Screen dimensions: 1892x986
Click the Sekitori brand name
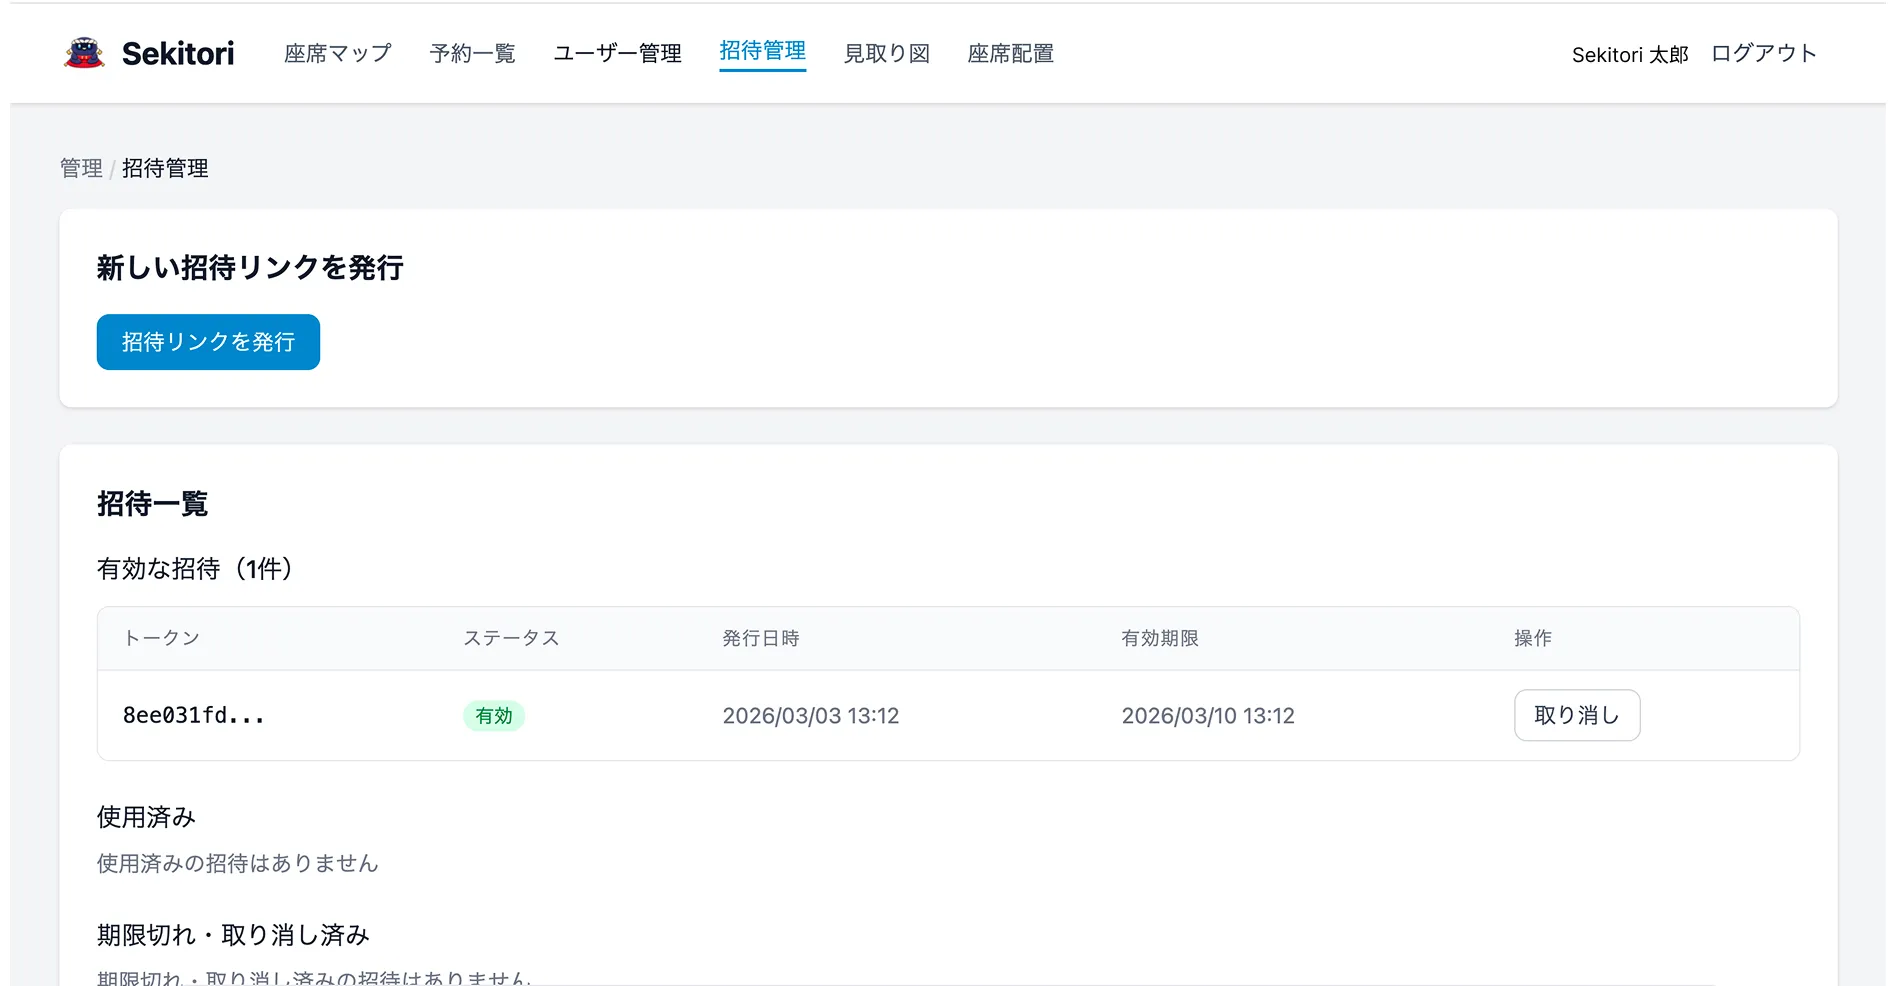click(178, 54)
